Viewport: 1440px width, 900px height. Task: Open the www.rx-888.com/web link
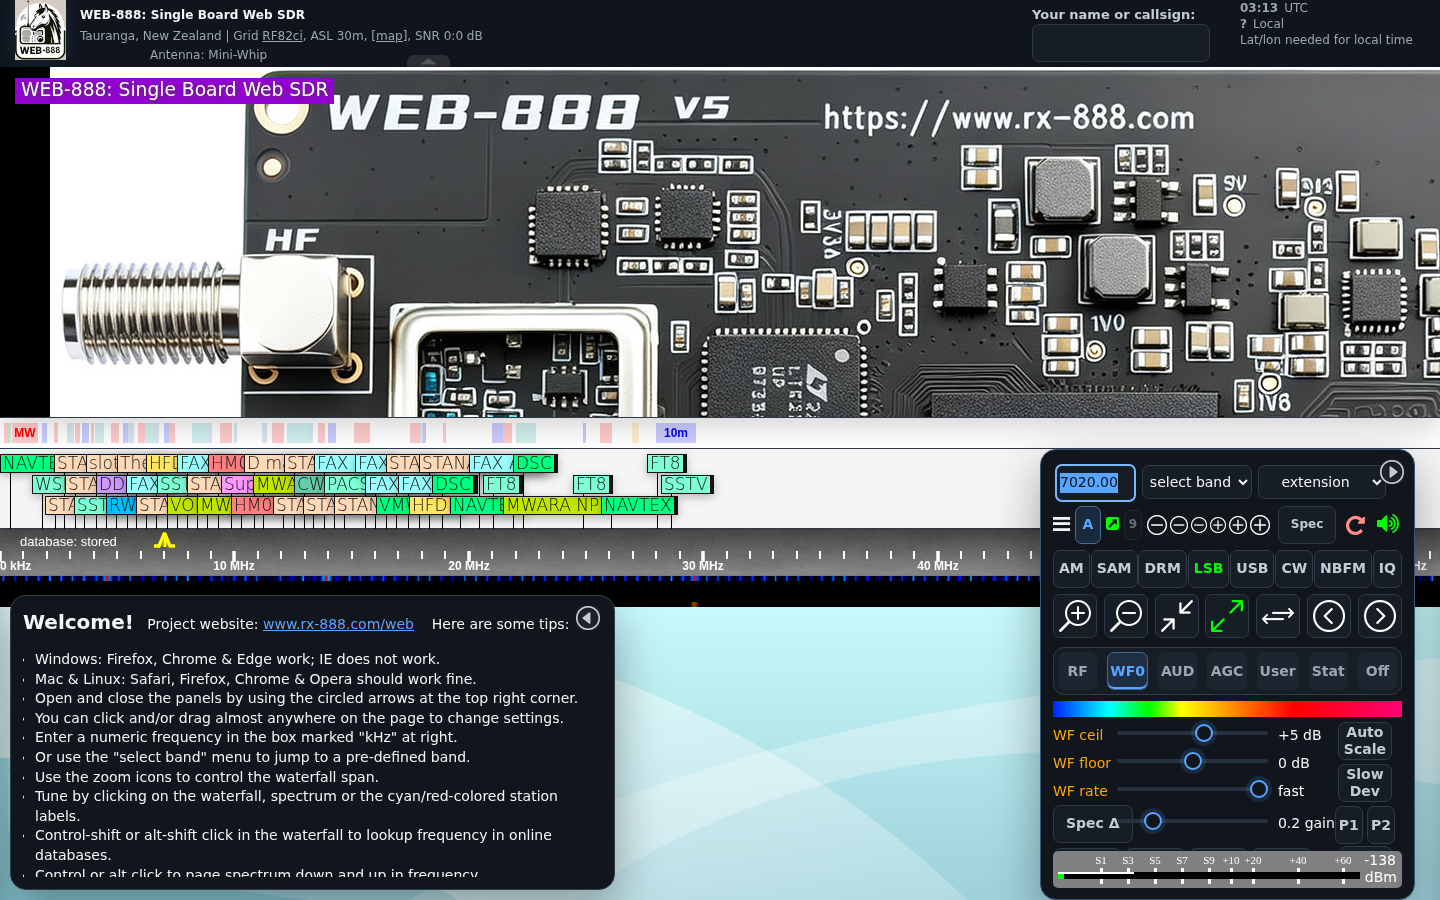[x=338, y=624]
